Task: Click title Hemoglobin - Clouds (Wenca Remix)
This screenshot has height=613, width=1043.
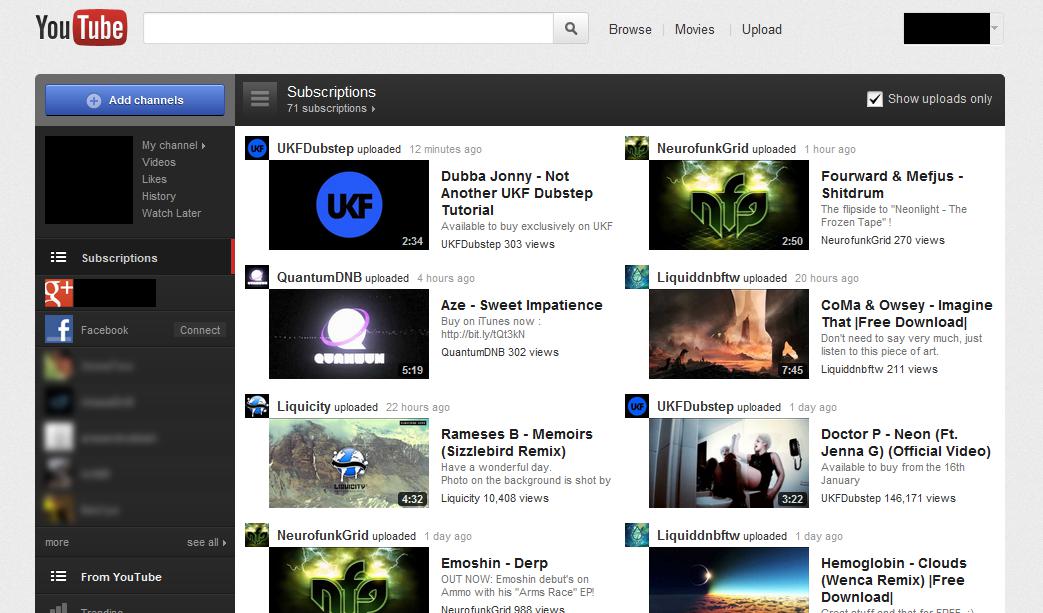Action: [x=894, y=580]
